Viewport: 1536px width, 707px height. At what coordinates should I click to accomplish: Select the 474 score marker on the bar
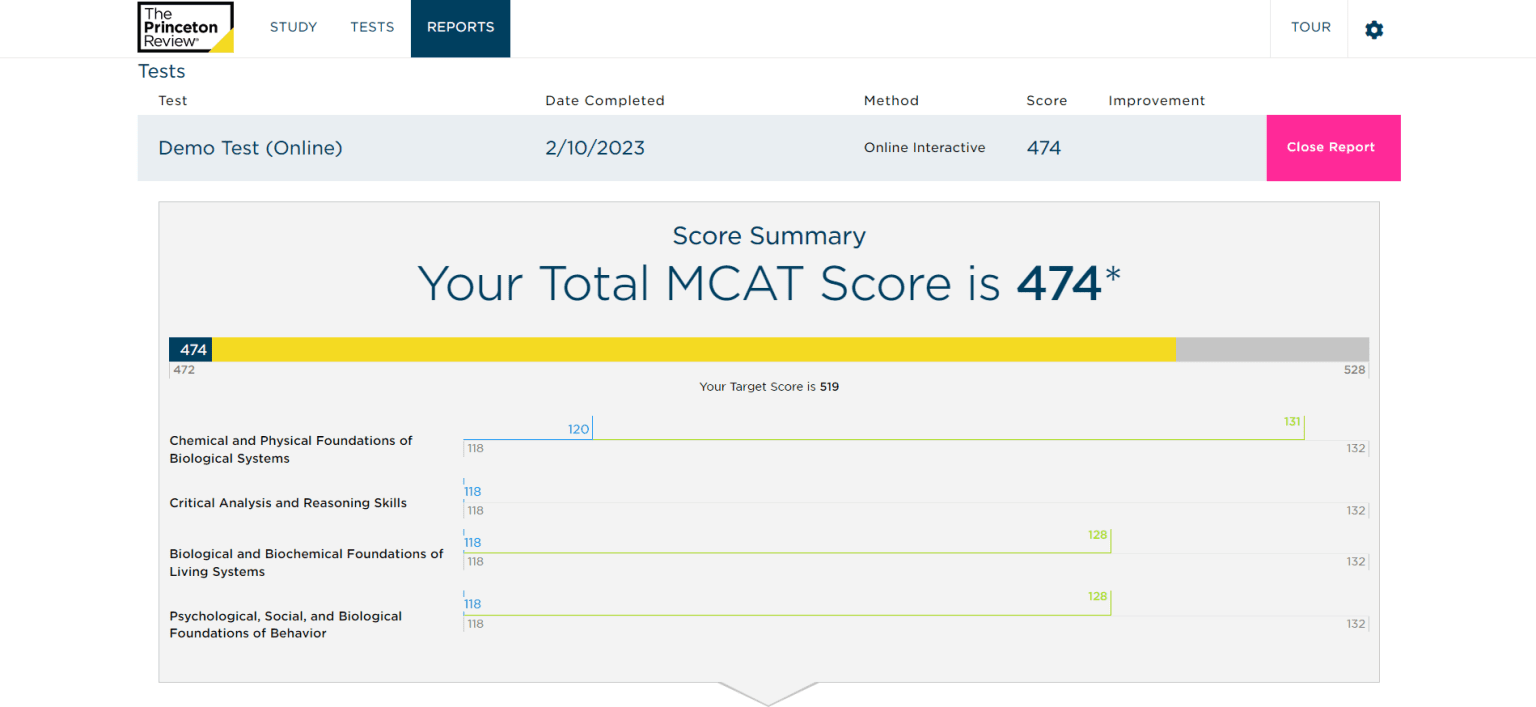(190, 349)
